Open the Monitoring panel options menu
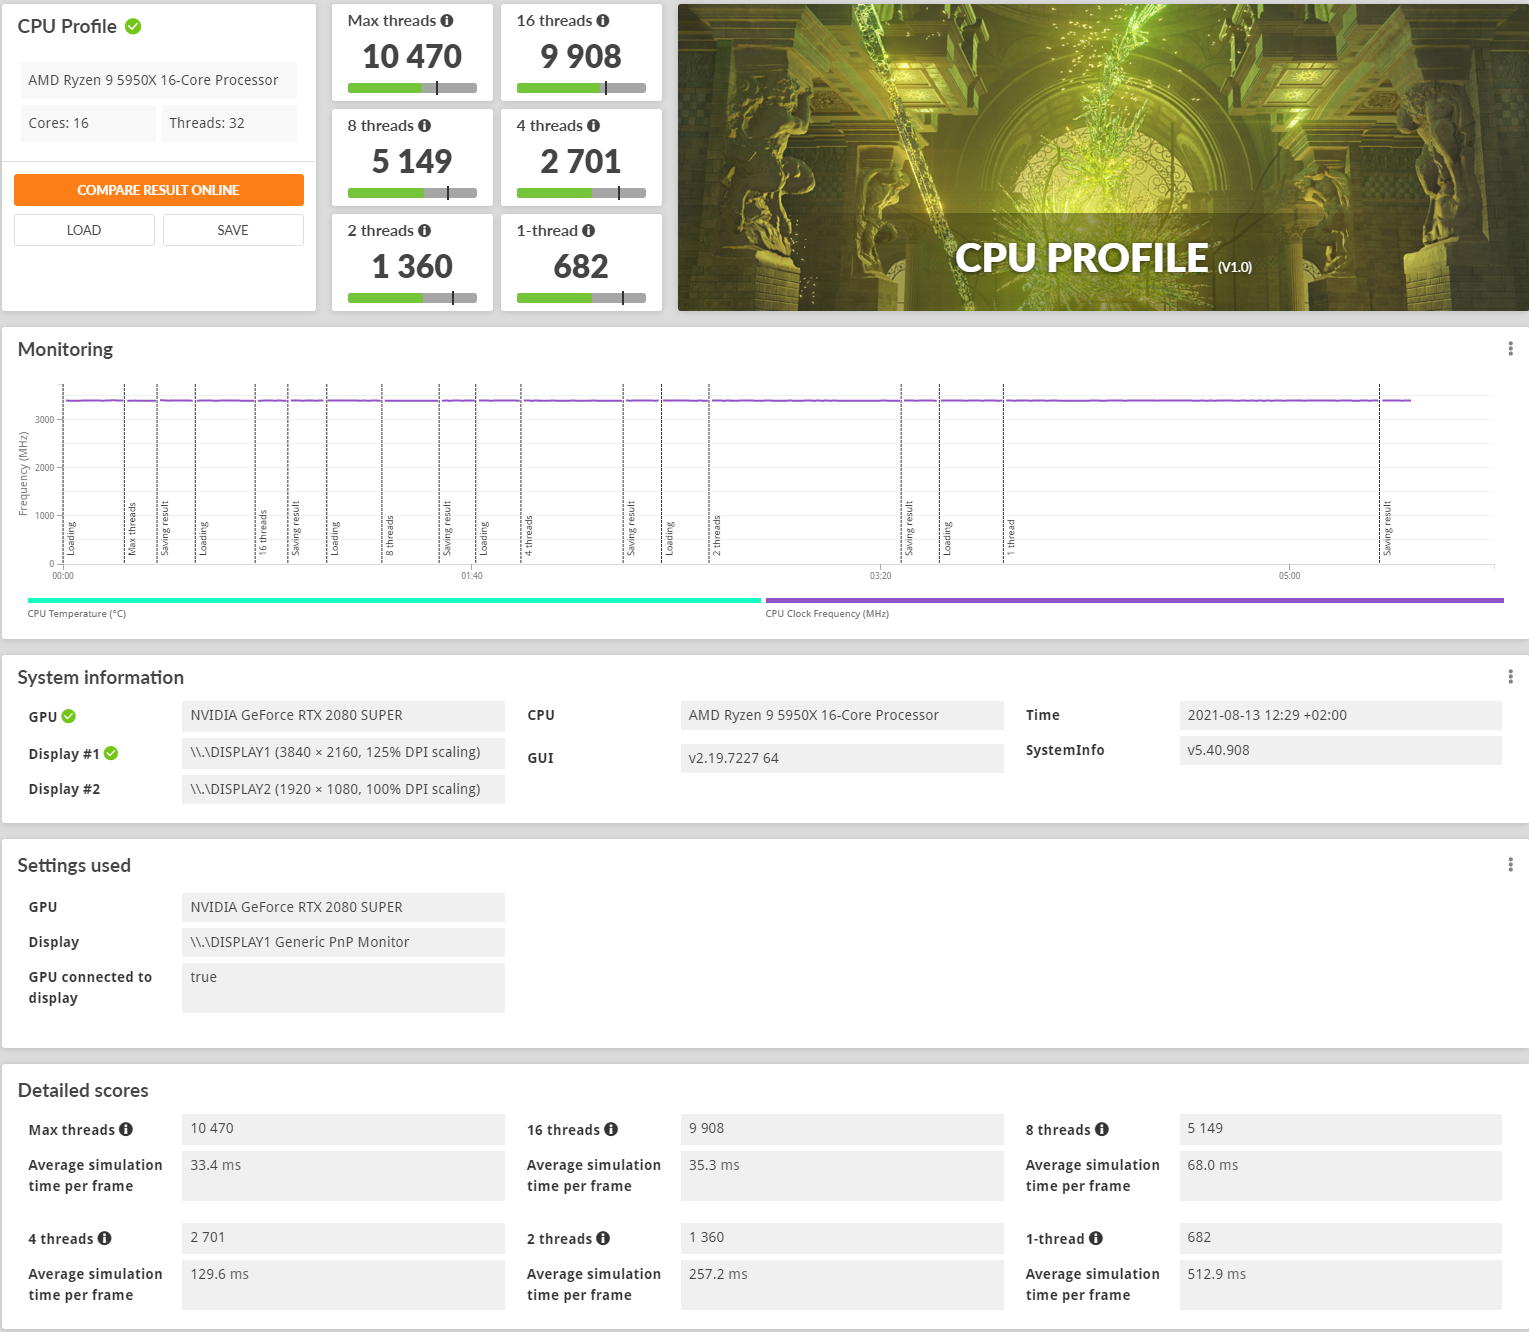Image resolution: width=1529 pixels, height=1332 pixels. [1510, 348]
